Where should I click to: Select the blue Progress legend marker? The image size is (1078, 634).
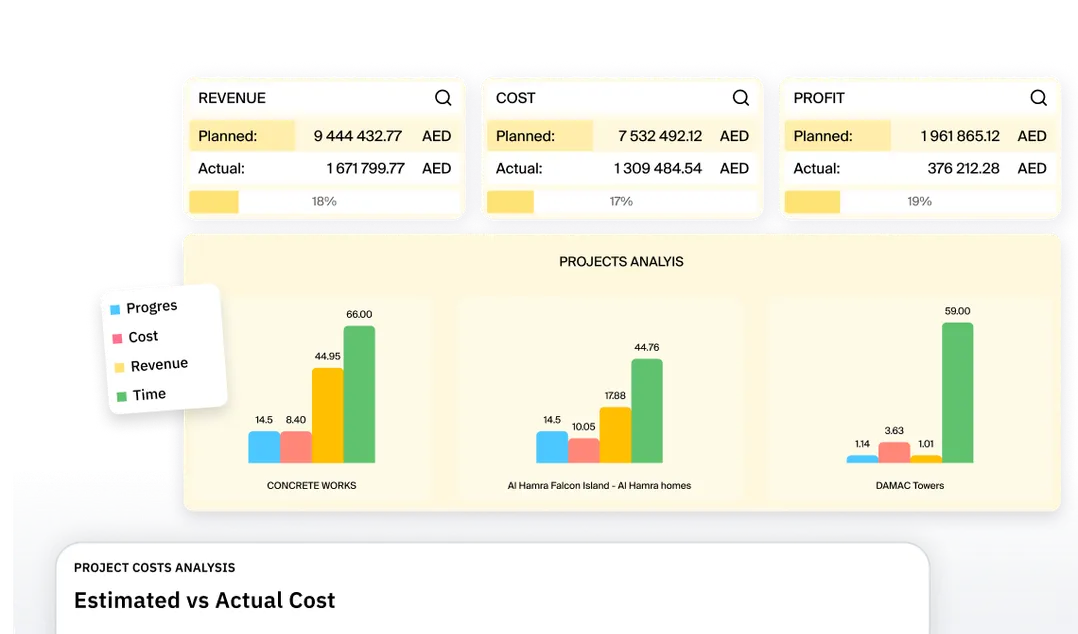(116, 308)
